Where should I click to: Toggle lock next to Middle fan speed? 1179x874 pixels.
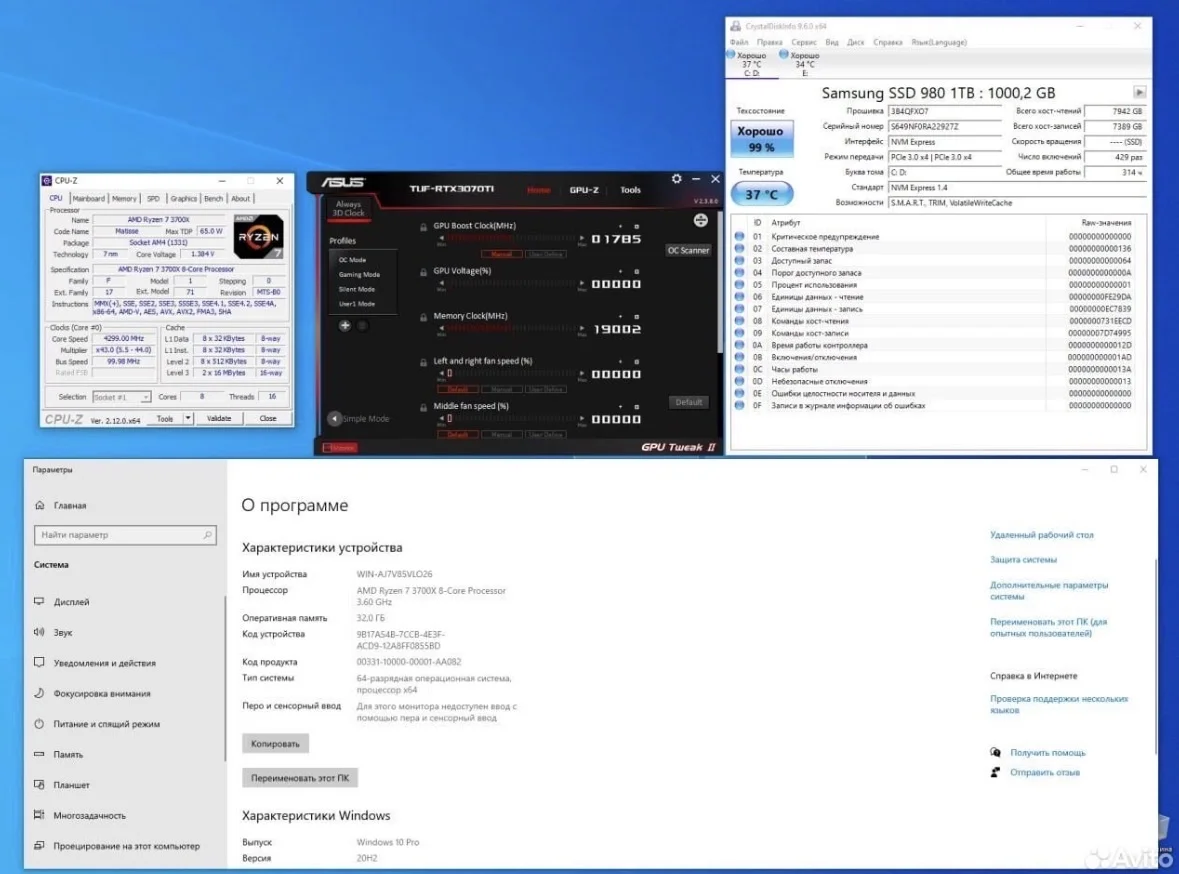tap(423, 408)
